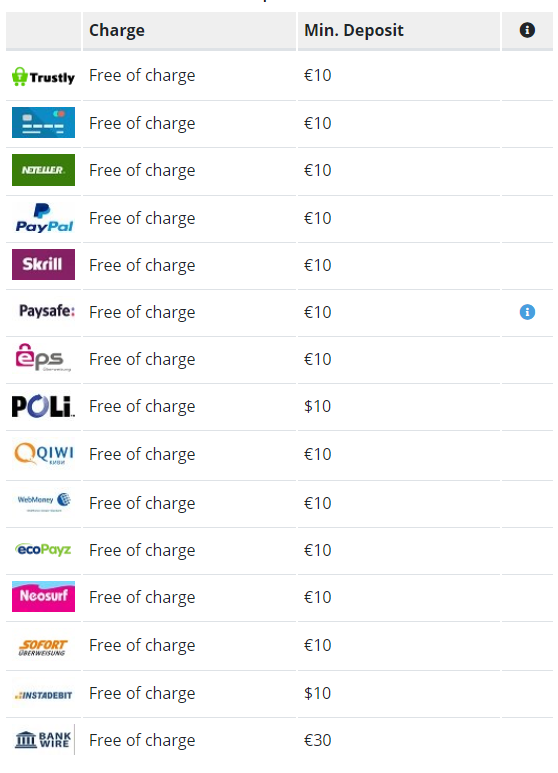558x773 pixels.
Task: Click the eps payment logo
Action: [x=43, y=357]
